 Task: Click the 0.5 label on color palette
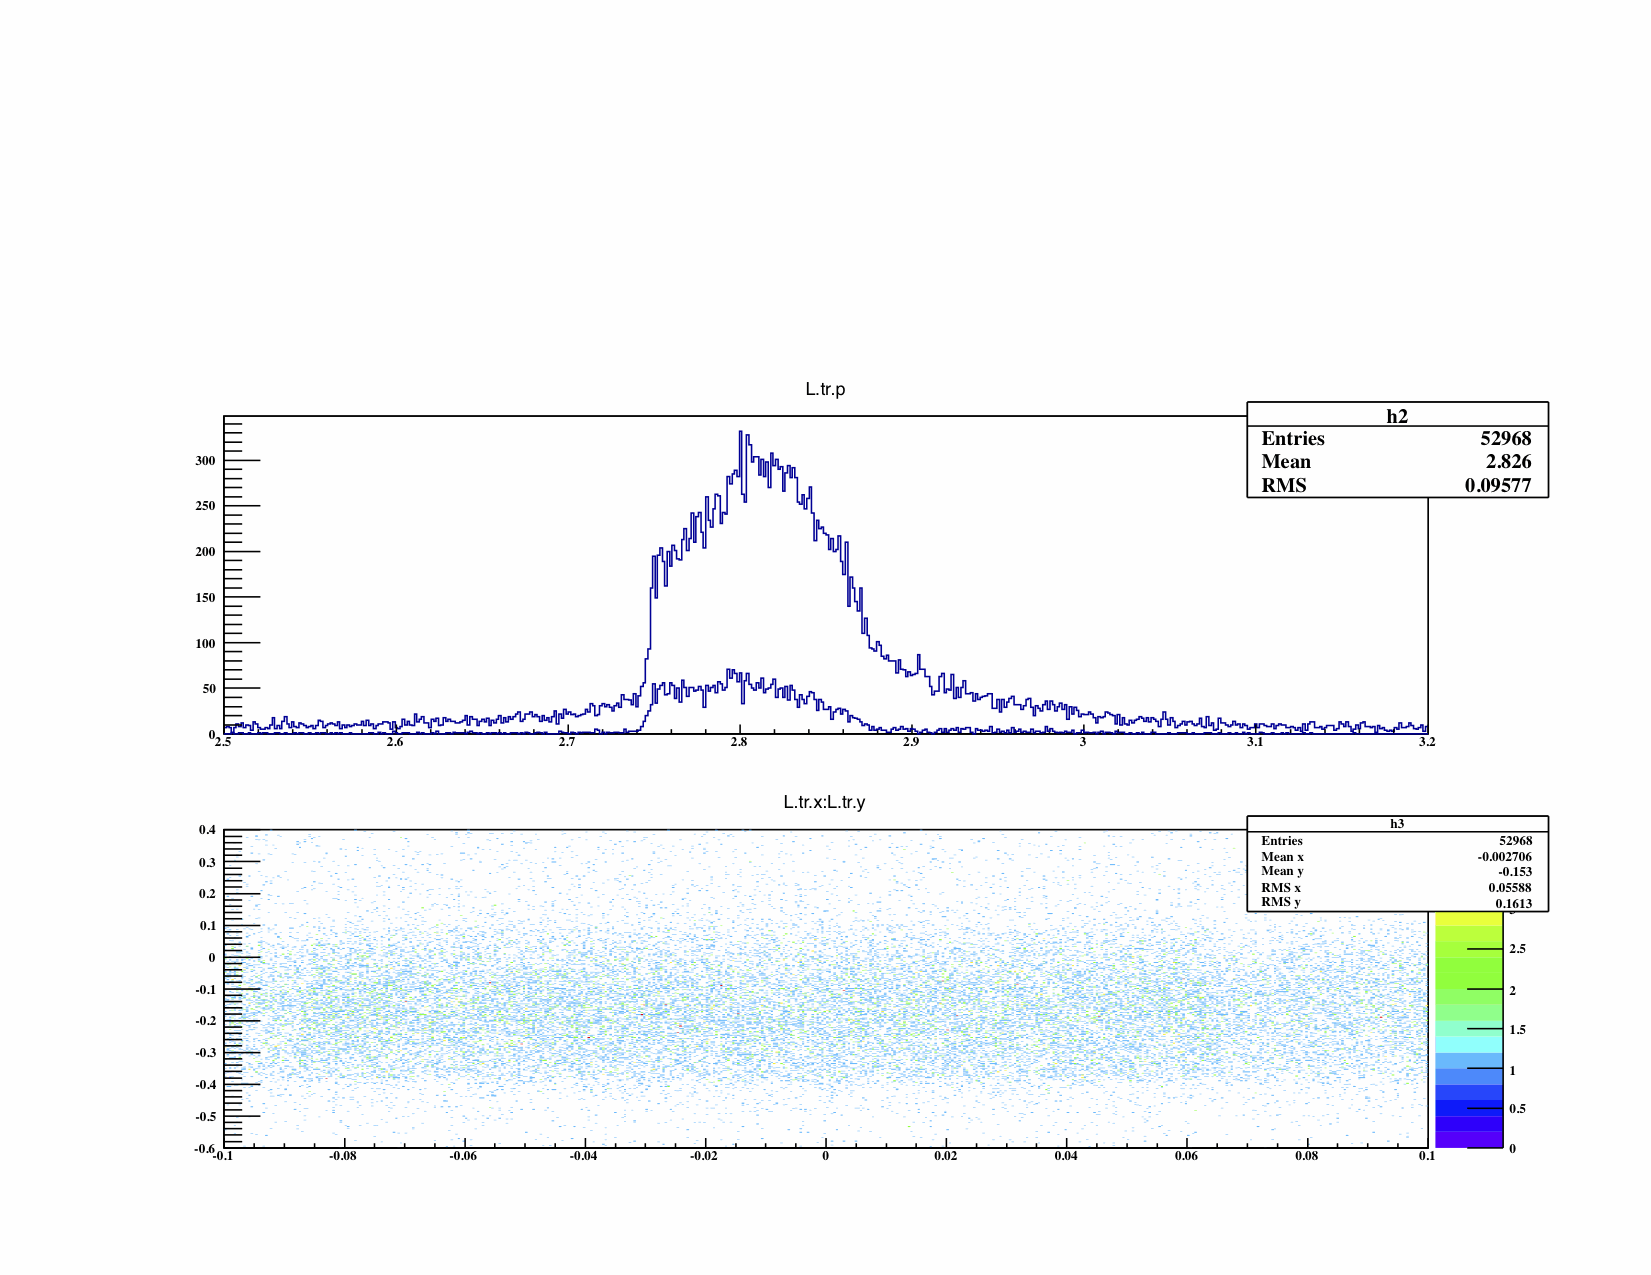pos(1517,1109)
